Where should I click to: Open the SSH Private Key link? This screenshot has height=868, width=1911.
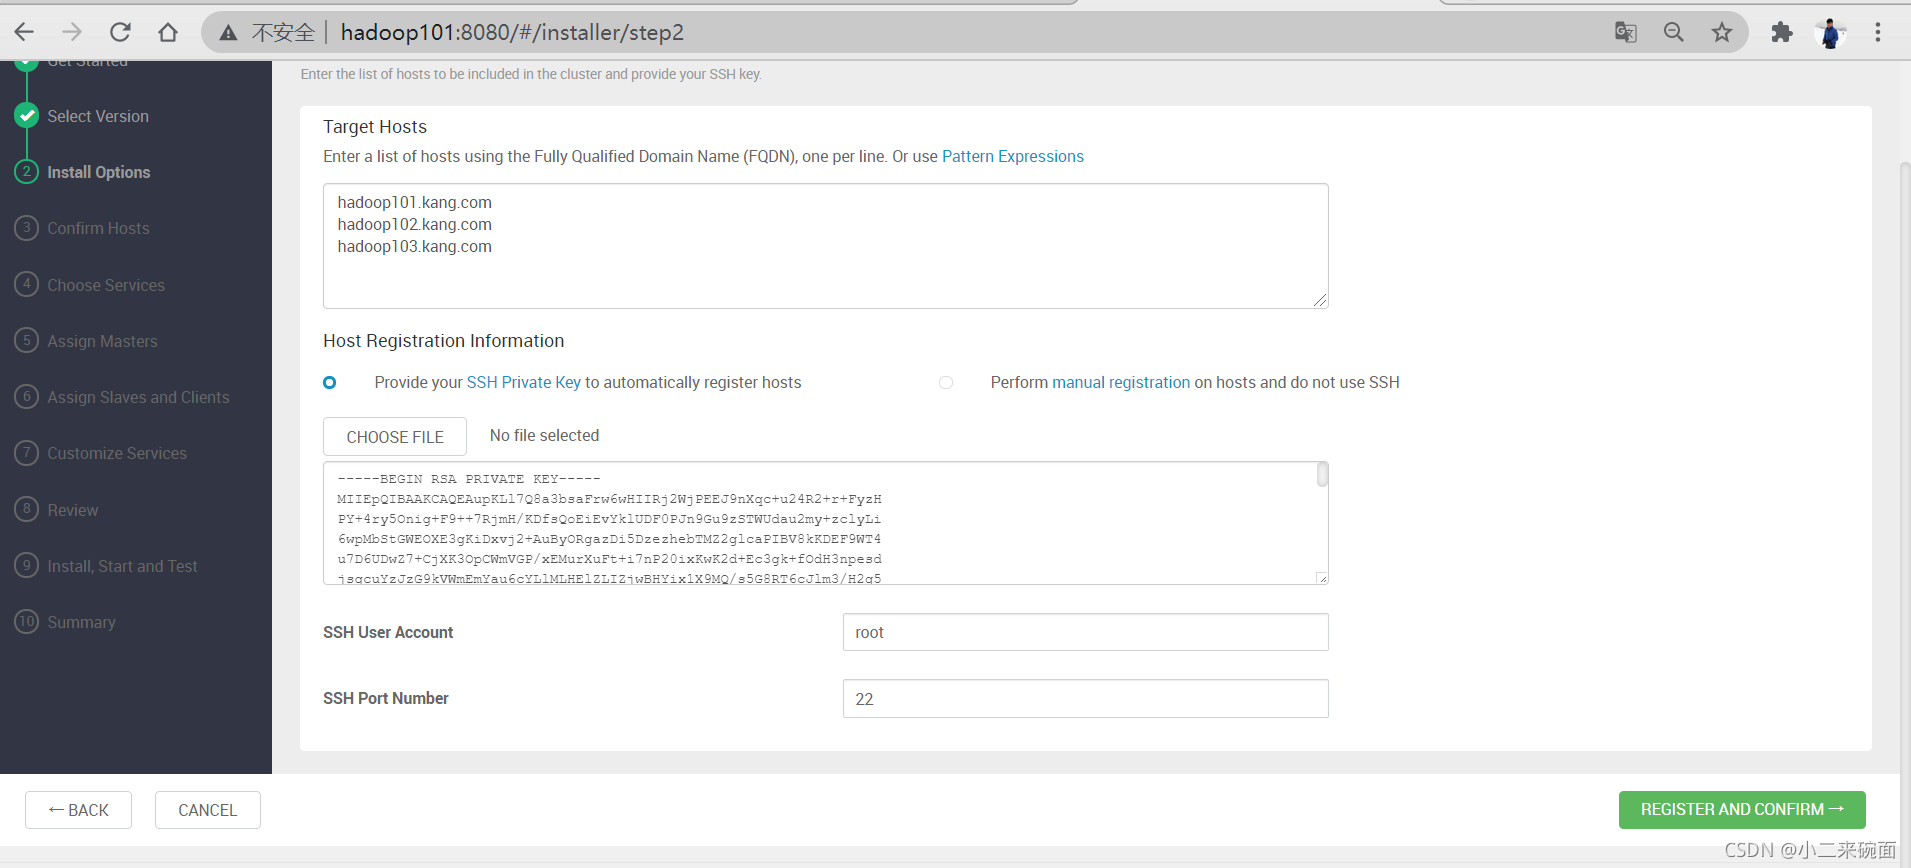click(524, 382)
